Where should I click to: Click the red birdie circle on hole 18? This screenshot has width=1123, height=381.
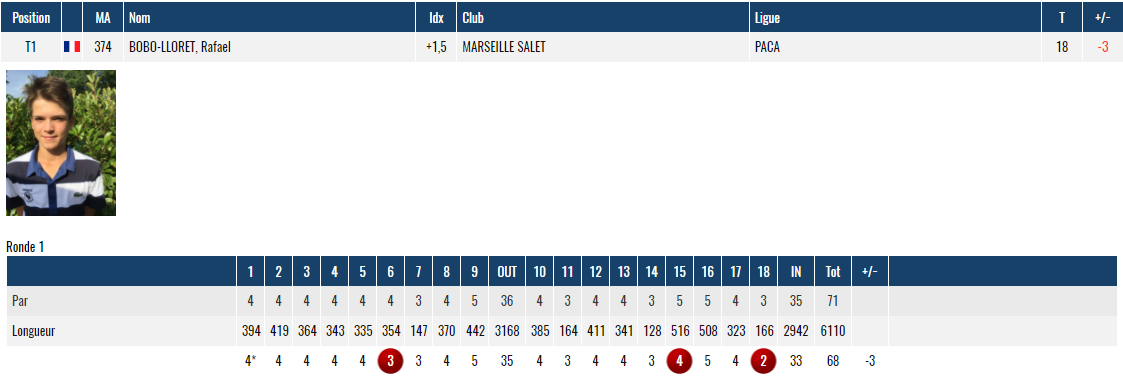click(x=763, y=362)
